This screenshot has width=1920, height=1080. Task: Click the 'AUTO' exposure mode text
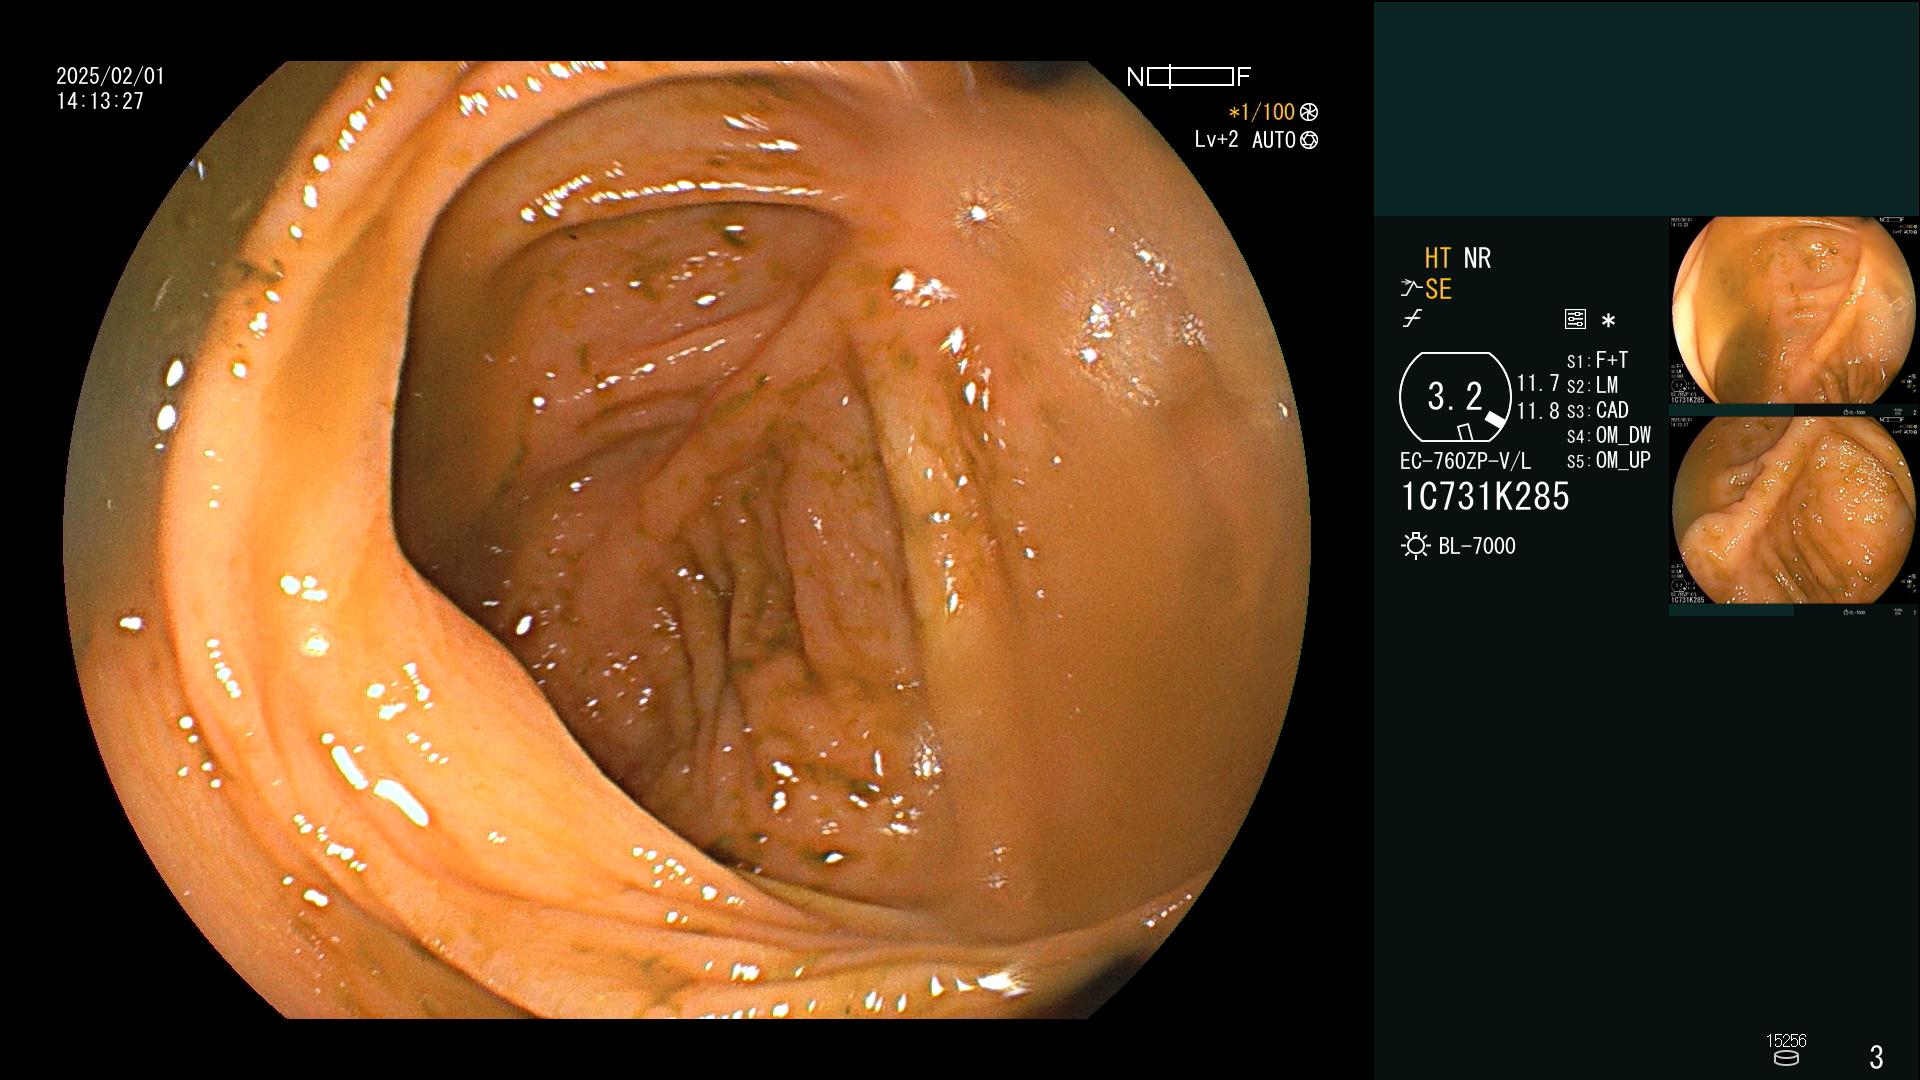pyautogui.click(x=1273, y=141)
